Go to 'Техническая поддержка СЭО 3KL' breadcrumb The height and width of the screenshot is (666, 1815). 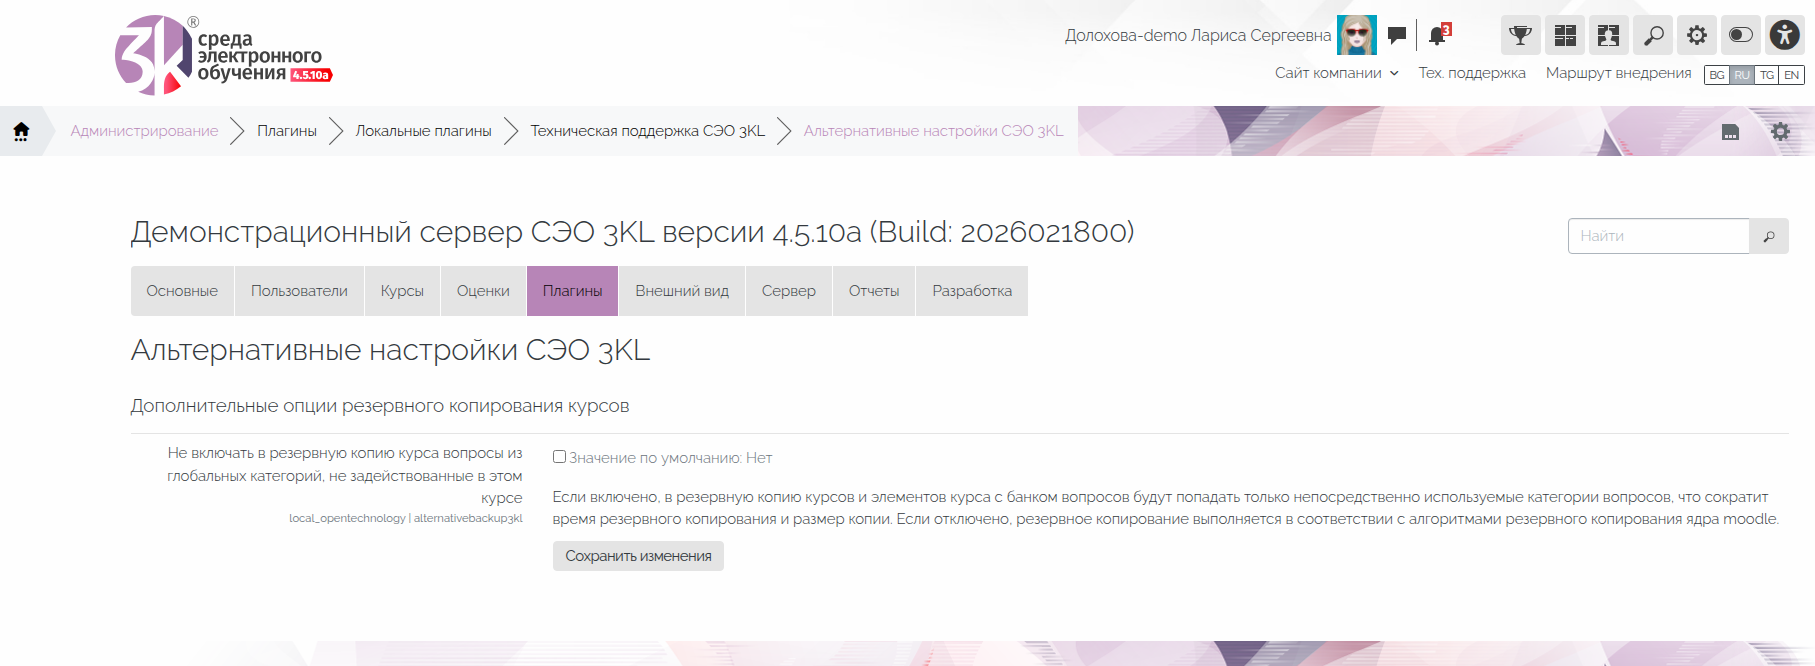point(648,131)
